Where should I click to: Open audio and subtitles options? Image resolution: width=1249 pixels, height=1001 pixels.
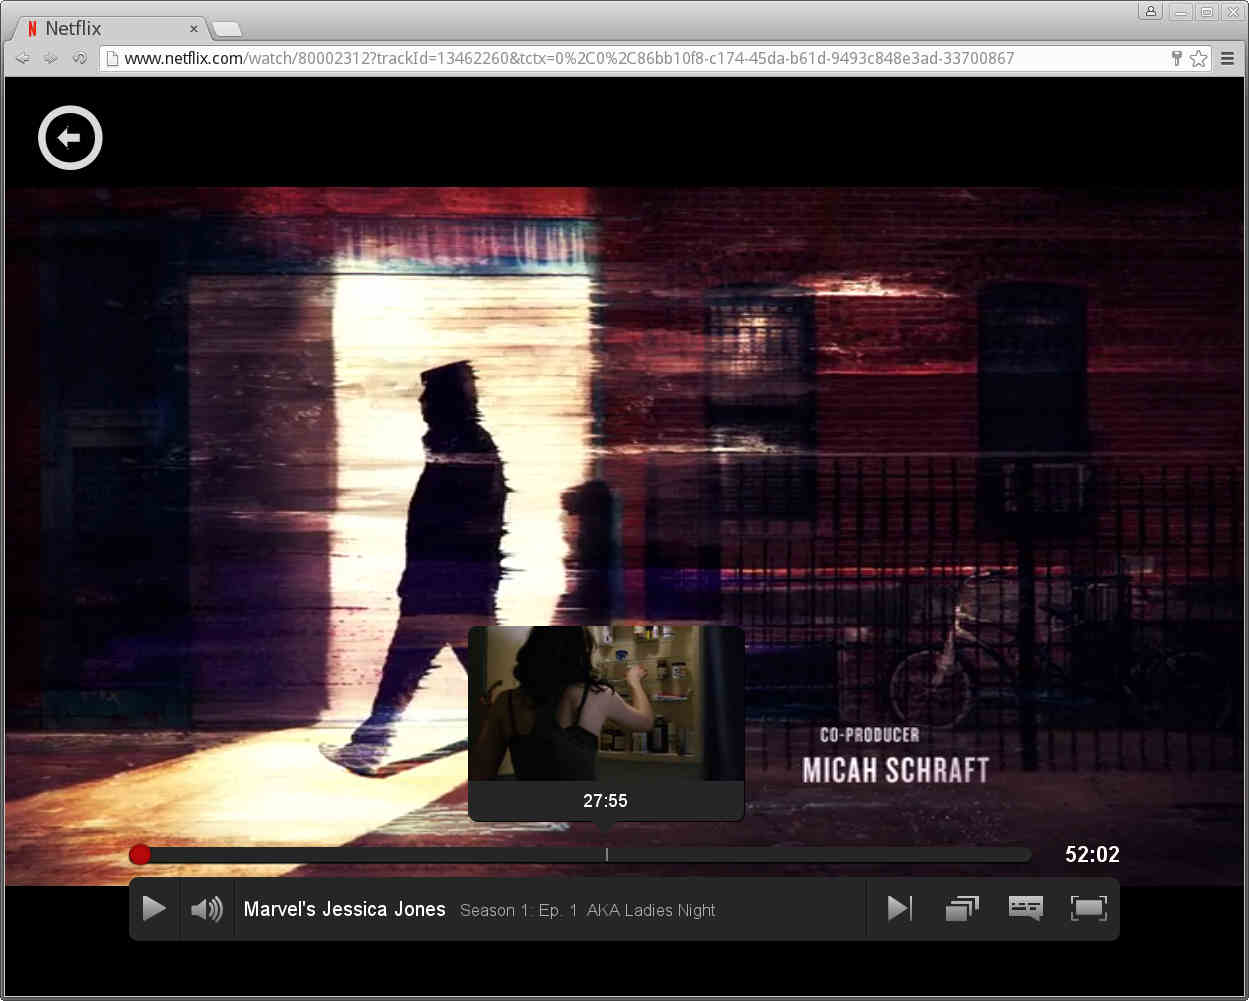coord(1026,908)
